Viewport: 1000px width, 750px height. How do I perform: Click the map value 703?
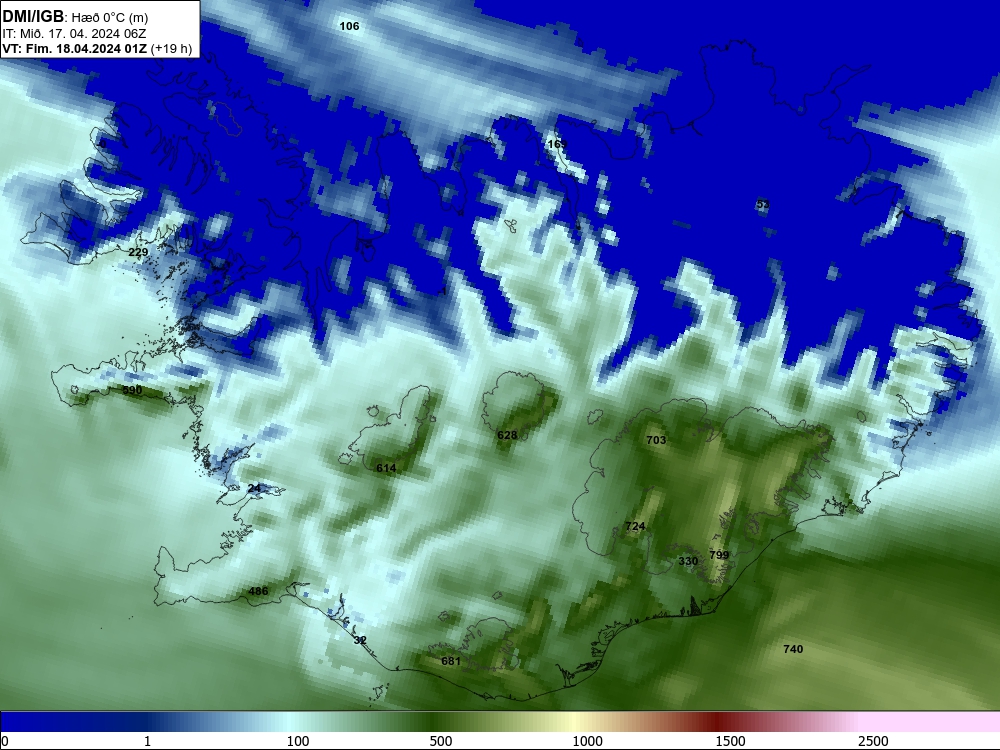[656, 440]
